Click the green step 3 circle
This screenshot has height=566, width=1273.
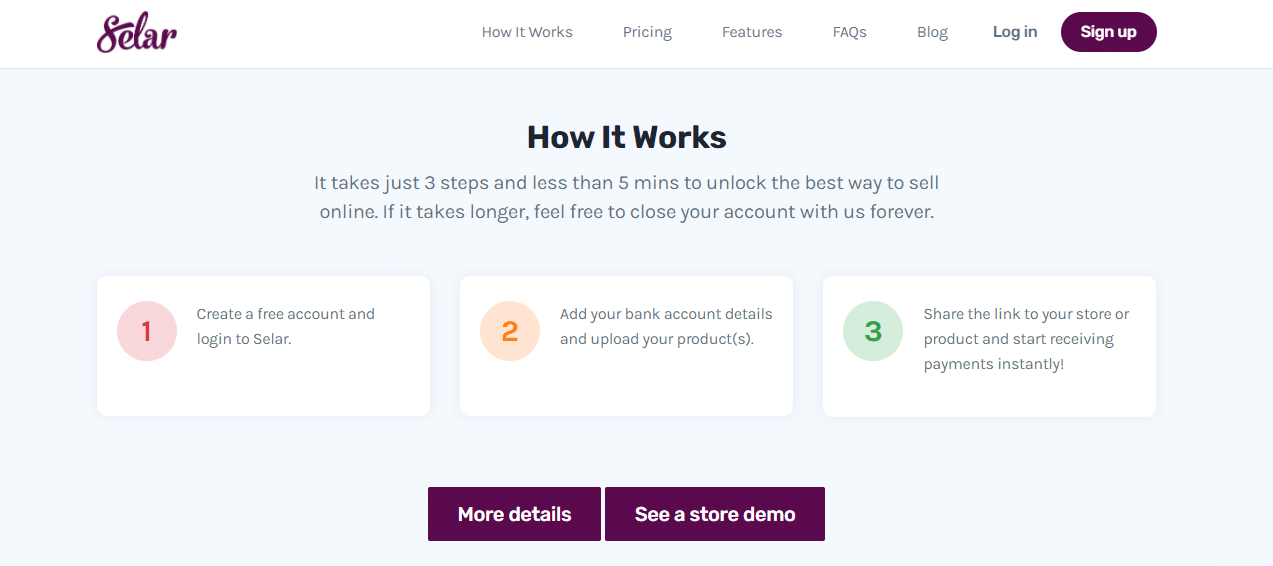pos(873,331)
